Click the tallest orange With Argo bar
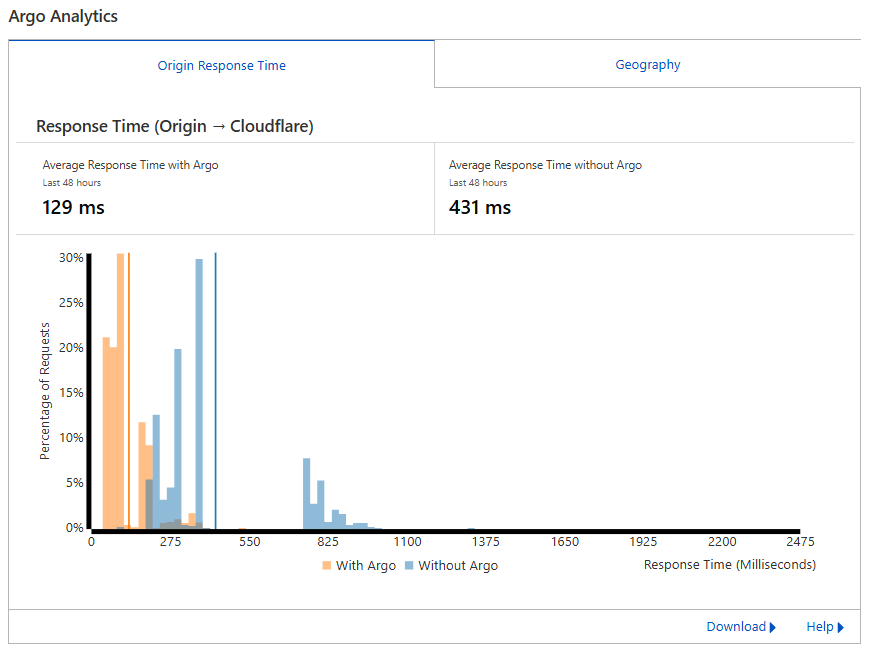The width and height of the screenshot is (871, 648). [x=121, y=391]
